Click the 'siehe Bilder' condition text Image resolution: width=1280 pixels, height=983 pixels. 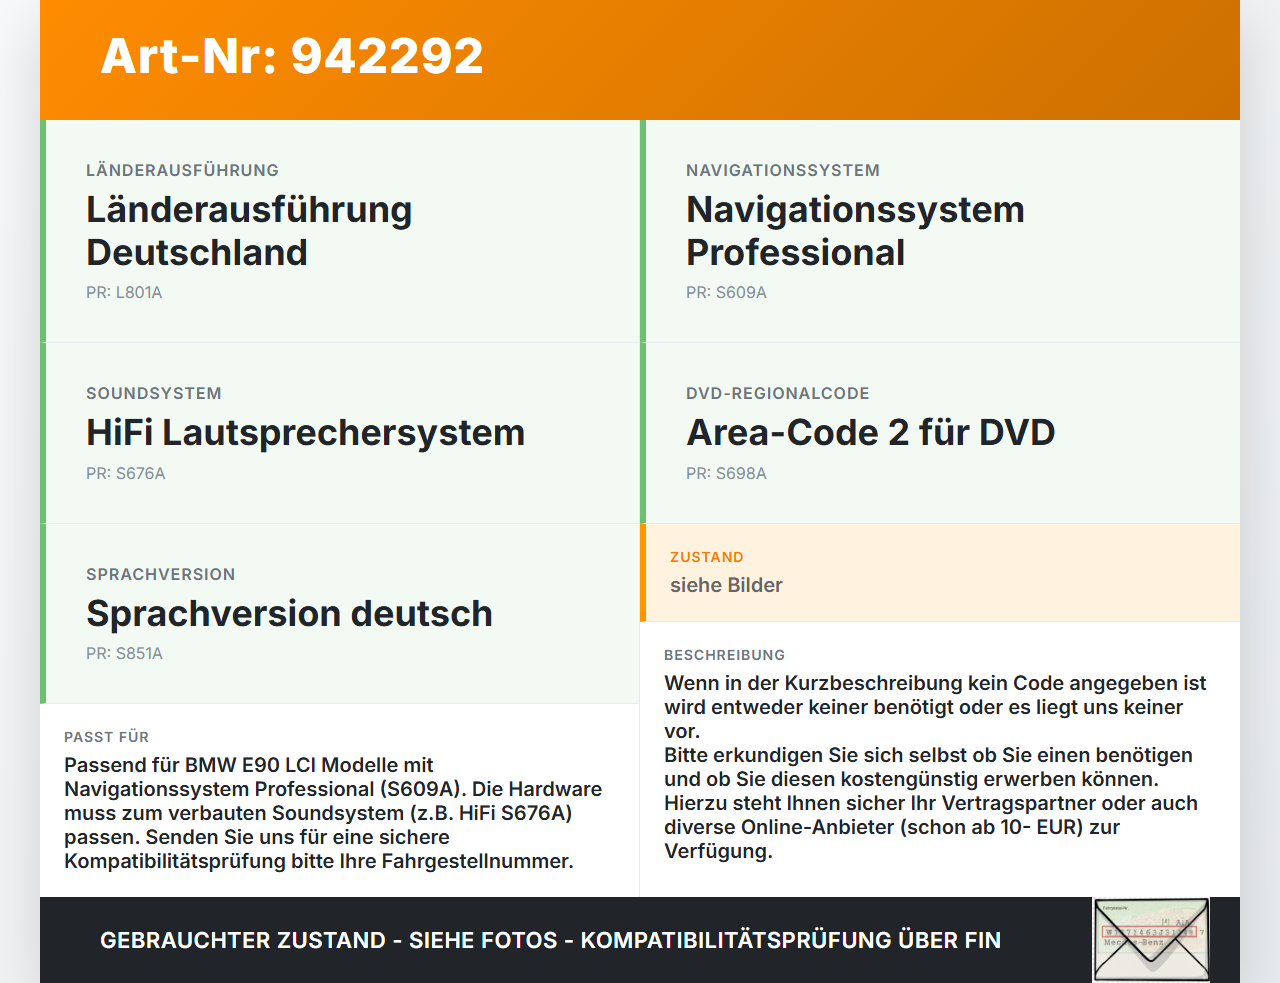point(726,585)
